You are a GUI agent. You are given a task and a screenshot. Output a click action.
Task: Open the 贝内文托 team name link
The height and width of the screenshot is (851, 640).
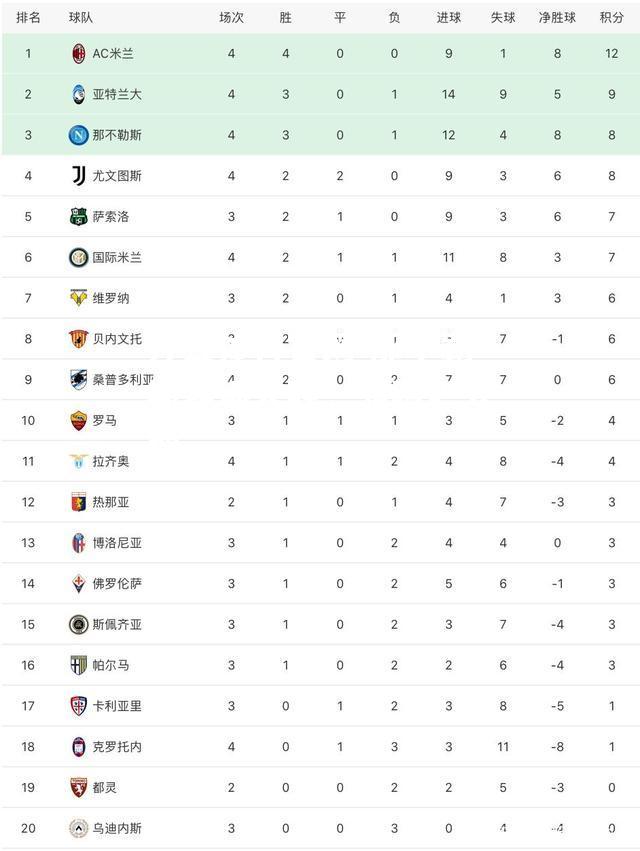(117, 339)
